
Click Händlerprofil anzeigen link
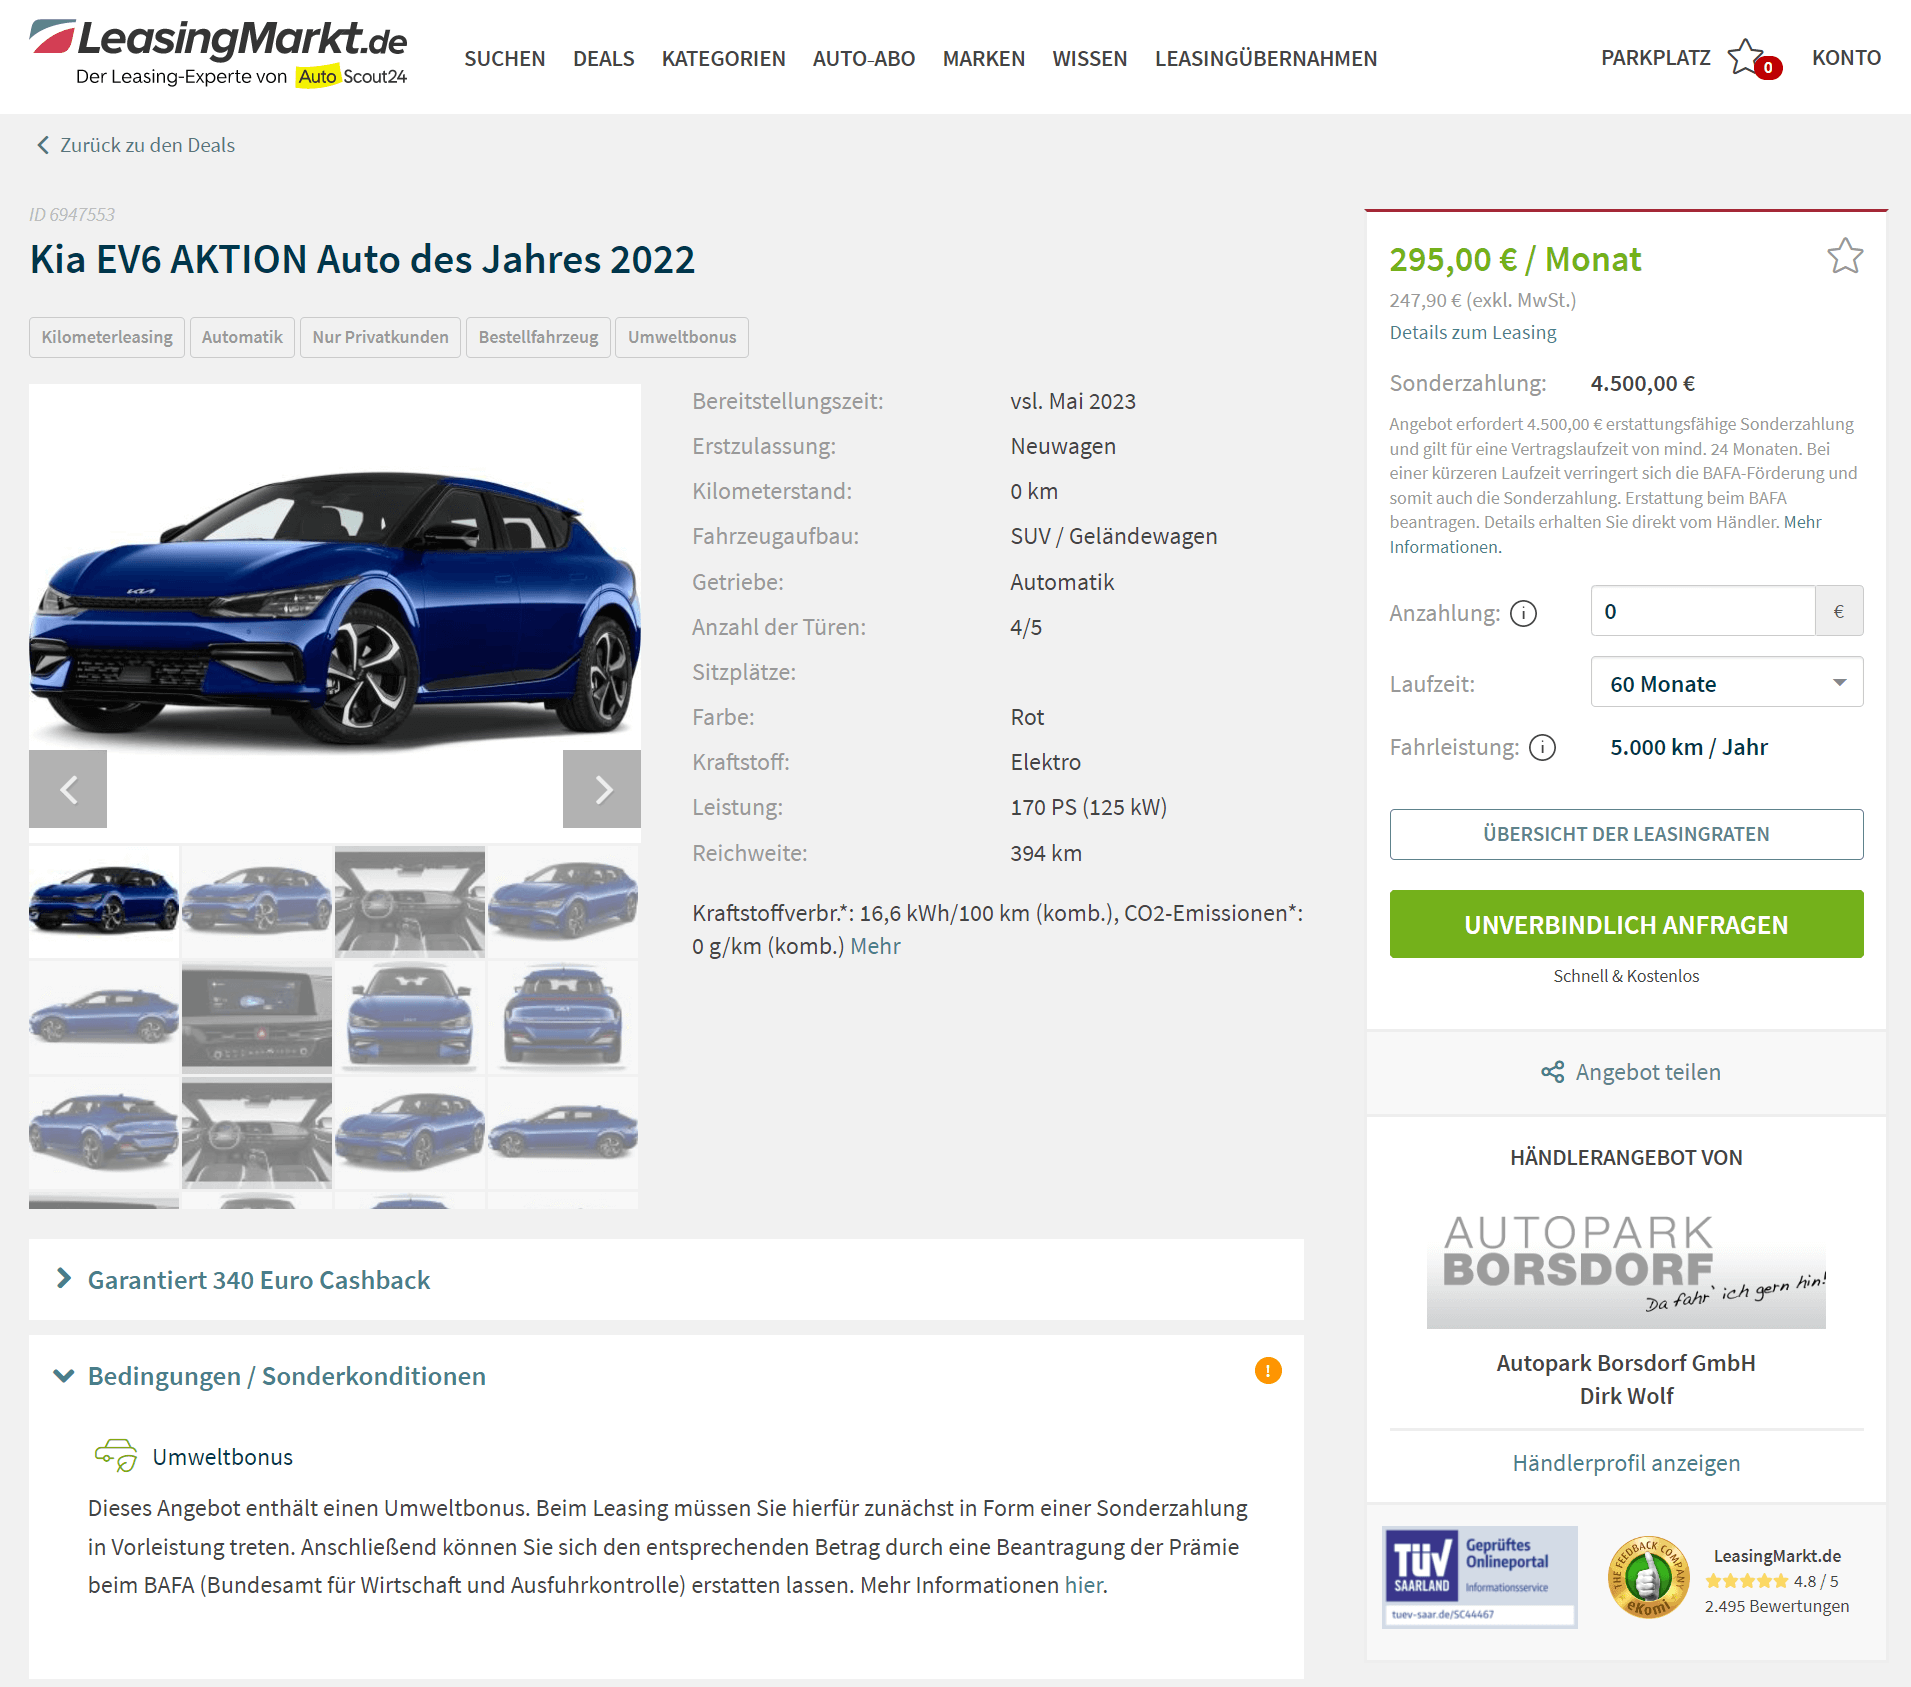click(x=1626, y=1463)
